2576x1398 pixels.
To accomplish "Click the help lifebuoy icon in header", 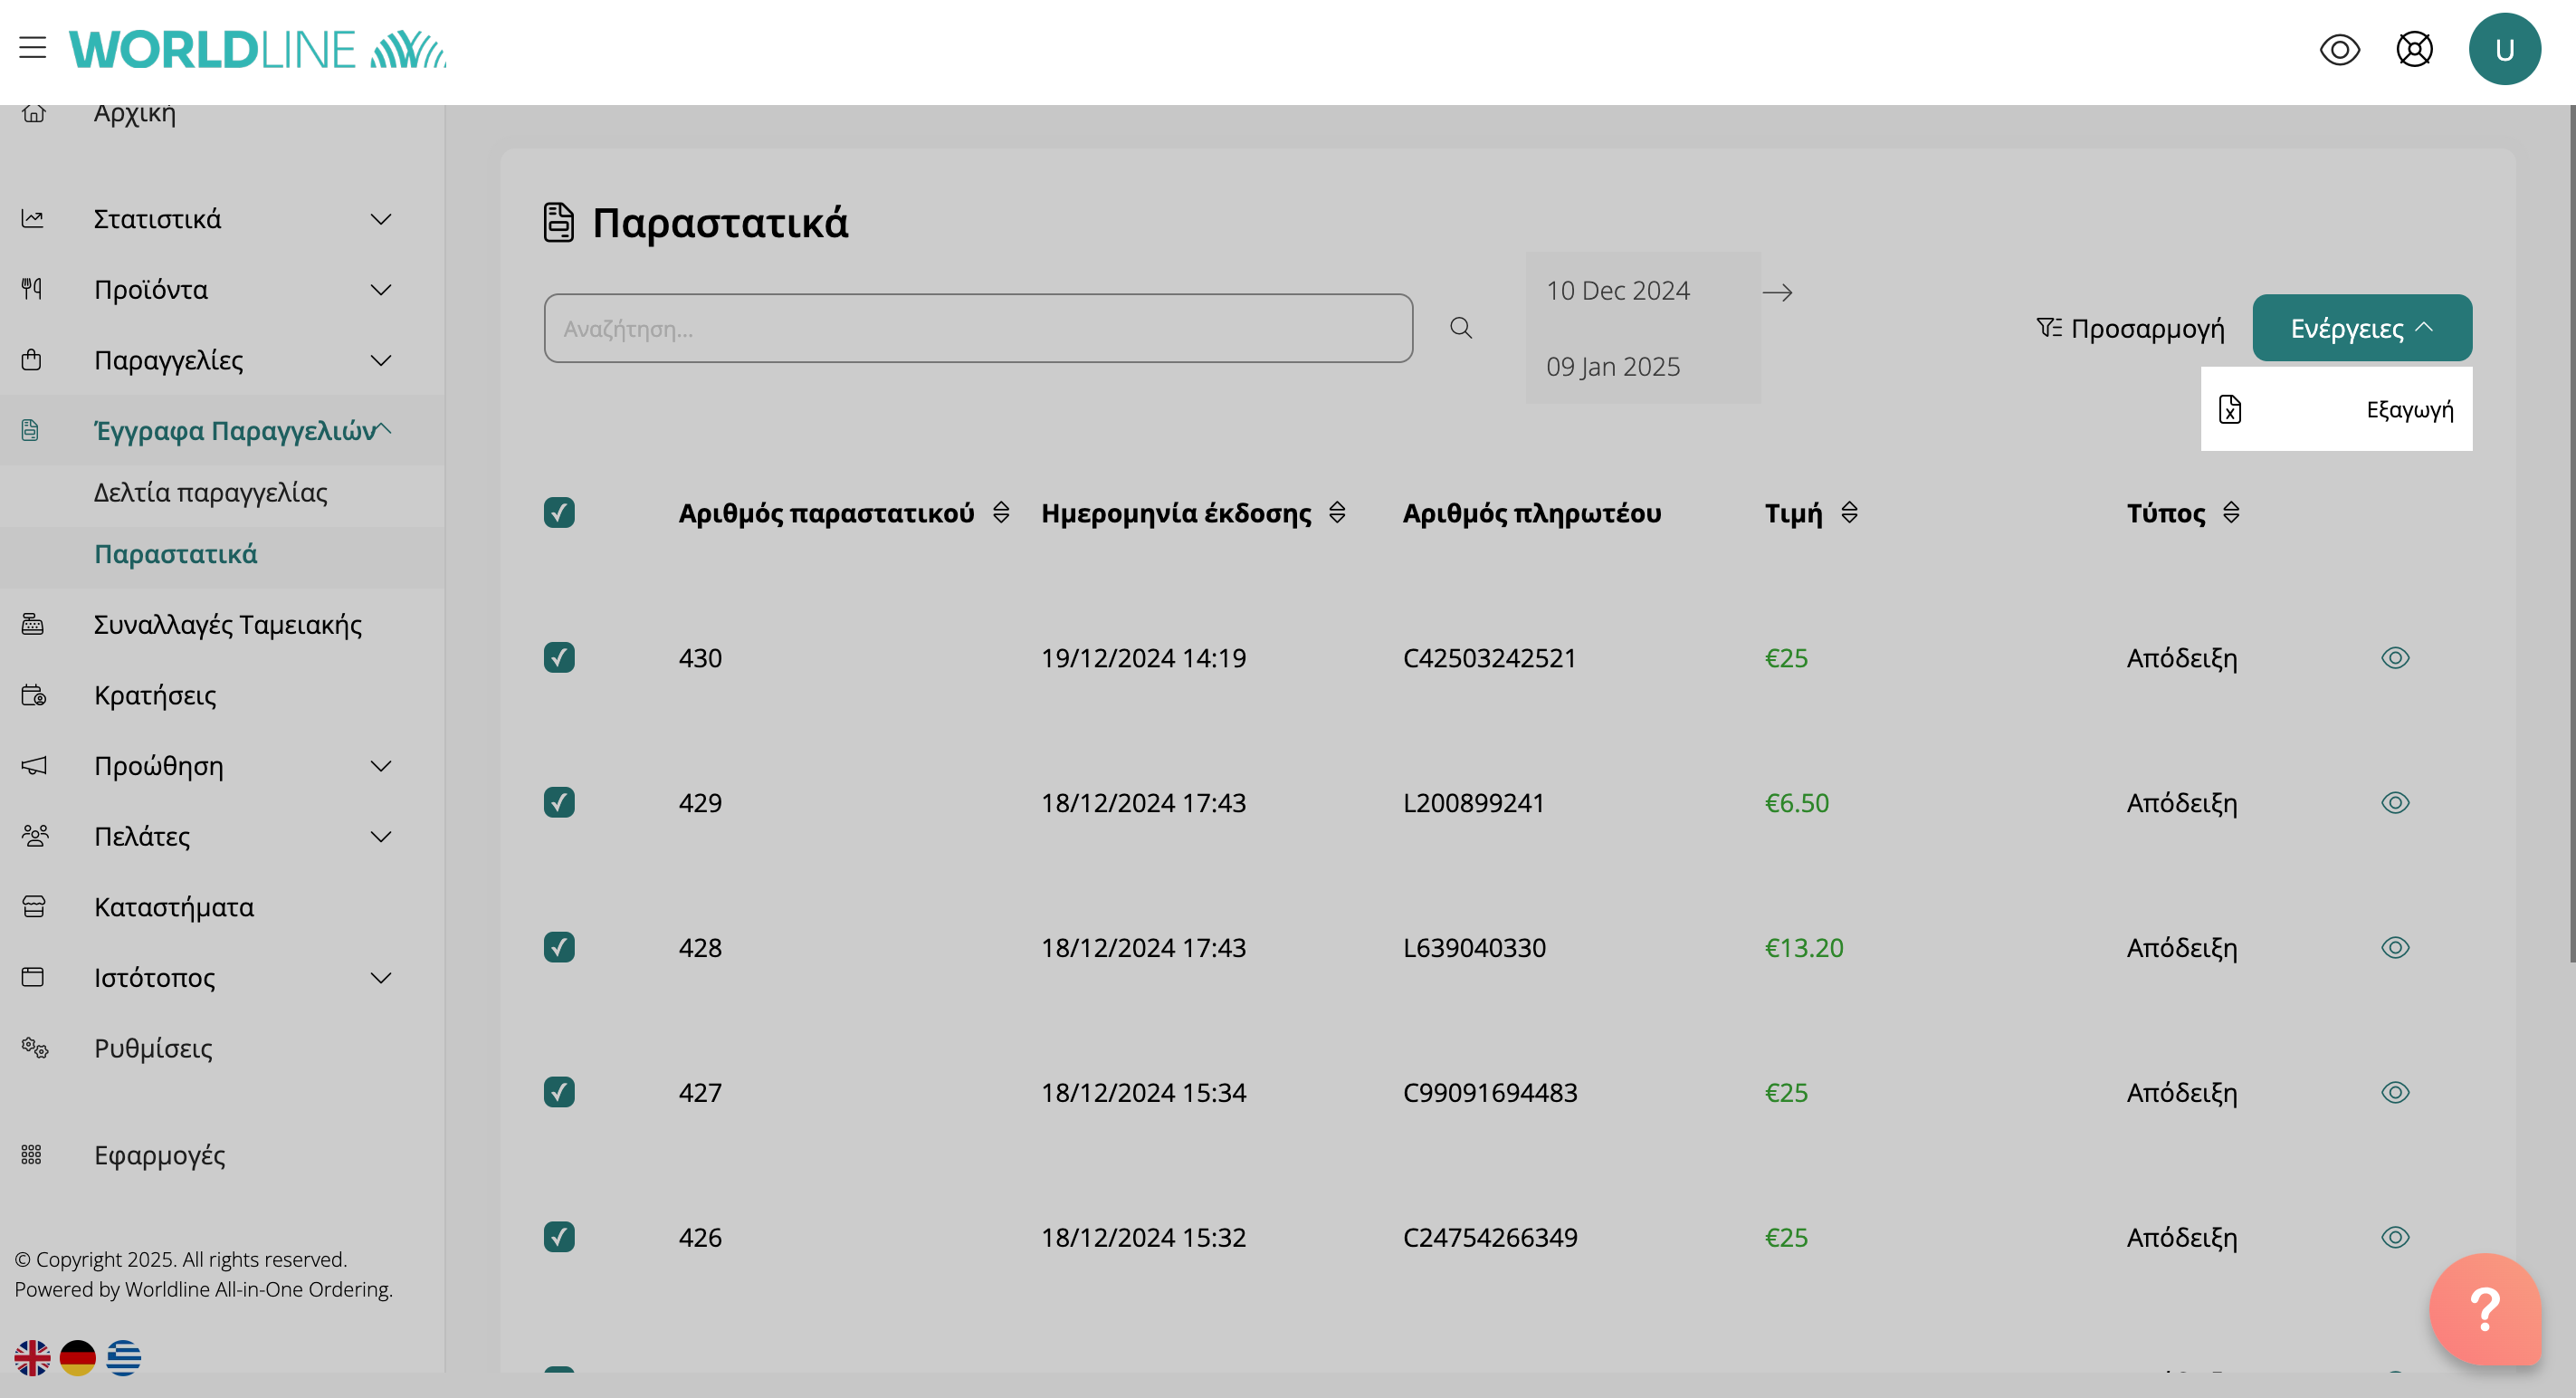I will point(2414,49).
